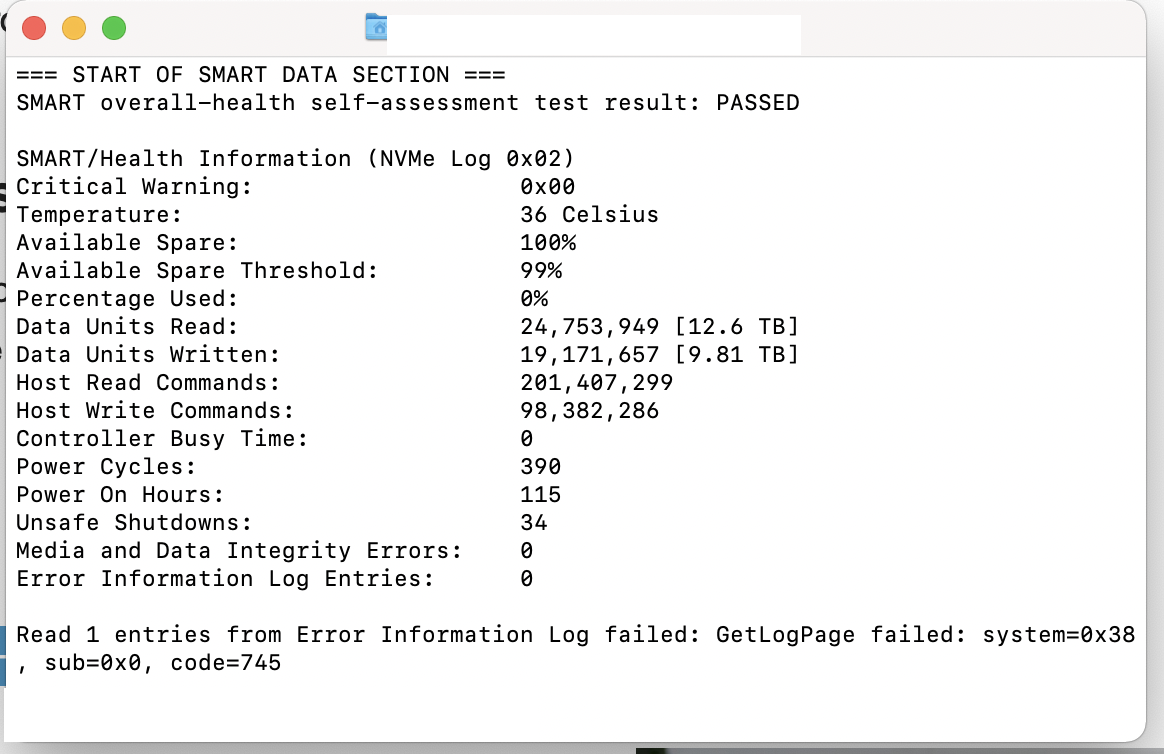Click the green full-screen window button
This screenshot has height=754, width=1164.
pyautogui.click(x=114, y=28)
